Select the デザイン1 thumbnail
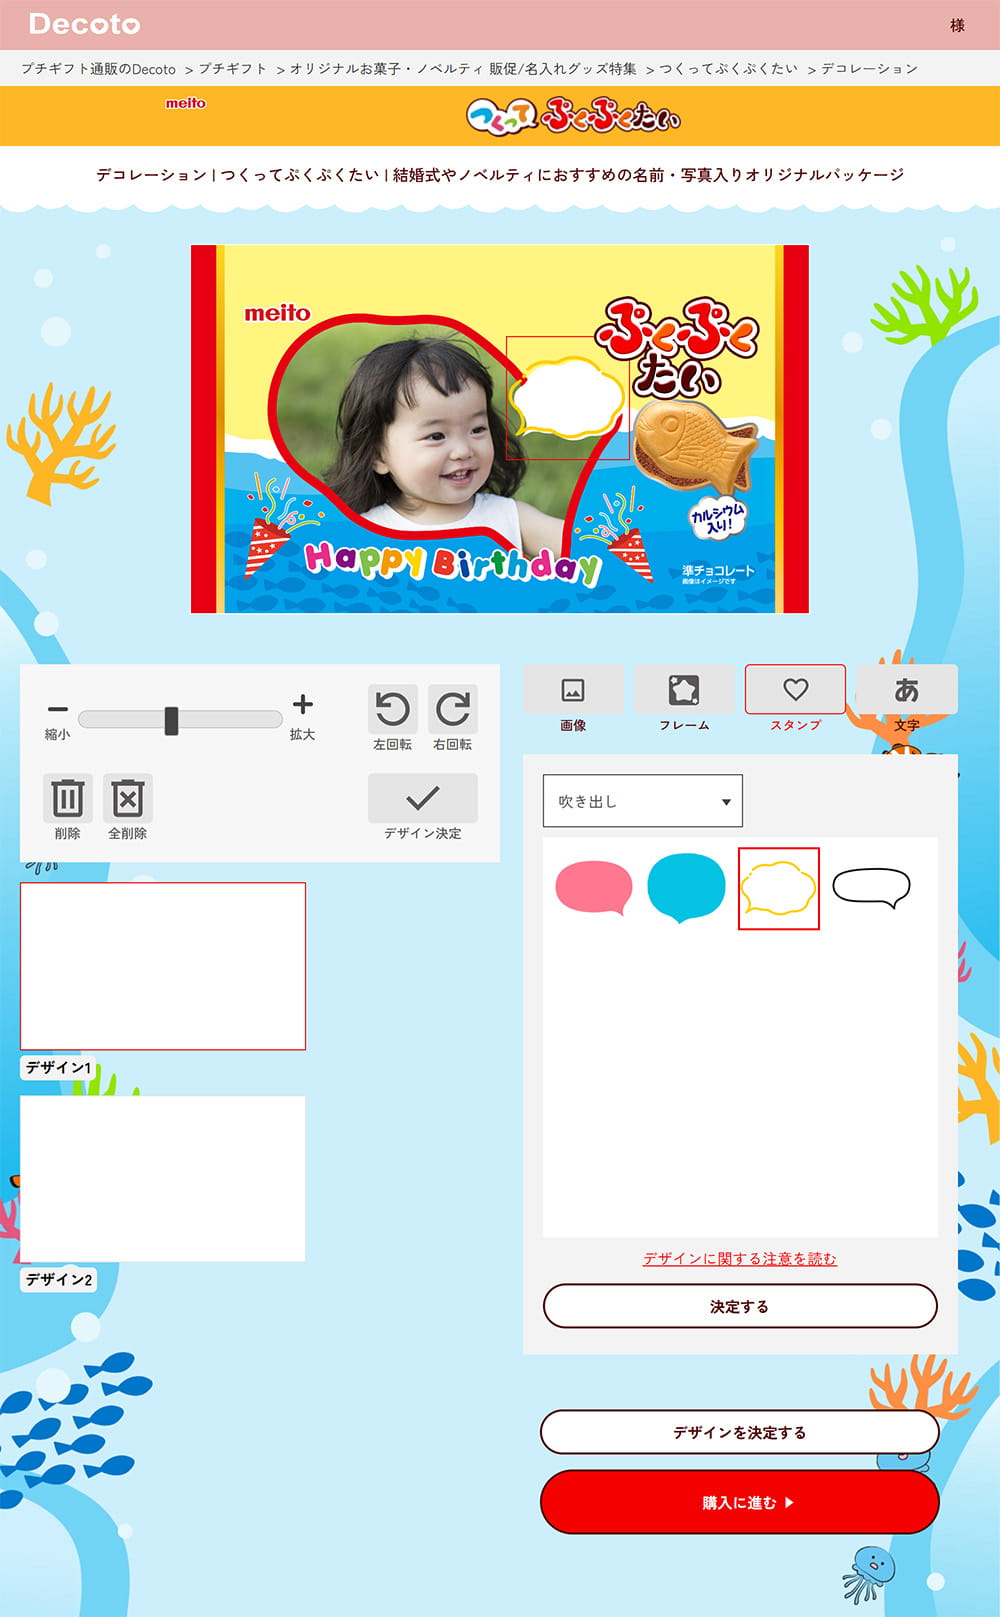Image resolution: width=1000 pixels, height=1617 pixels. (163, 966)
